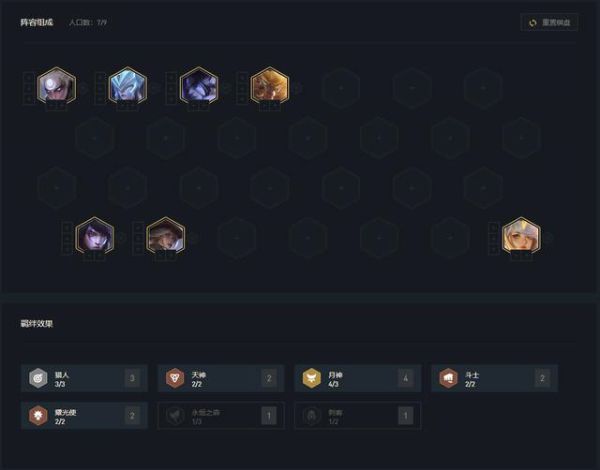Select the white-haired Aphelios champion portrait
600x470 pixels.
click(56, 86)
